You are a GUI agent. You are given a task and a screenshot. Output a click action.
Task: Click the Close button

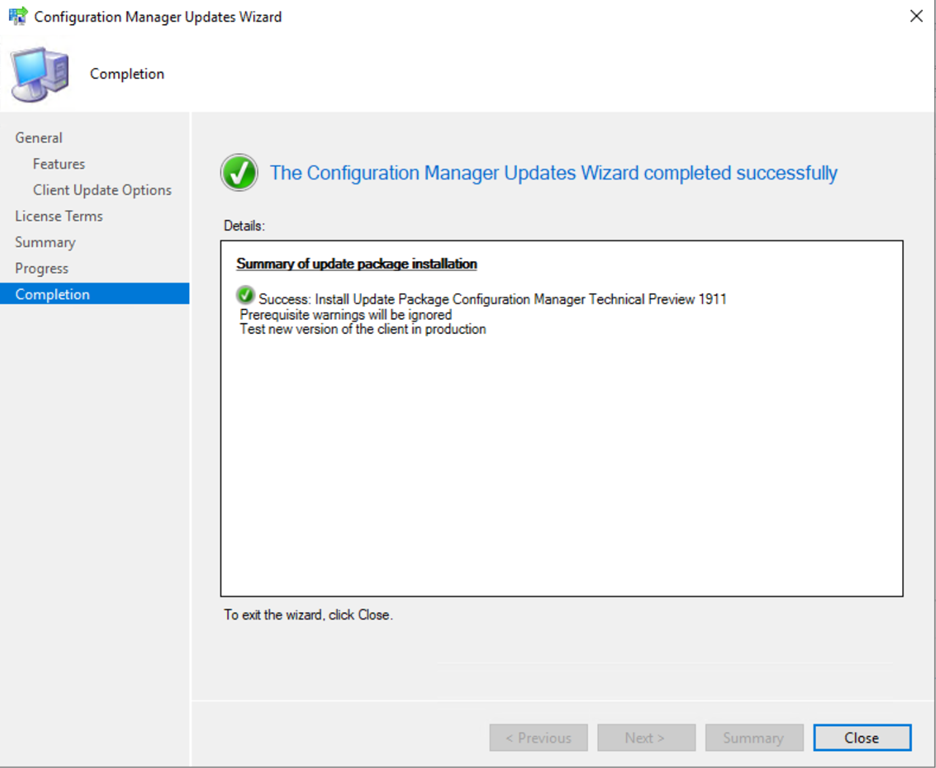pyautogui.click(x=861, y=737)
